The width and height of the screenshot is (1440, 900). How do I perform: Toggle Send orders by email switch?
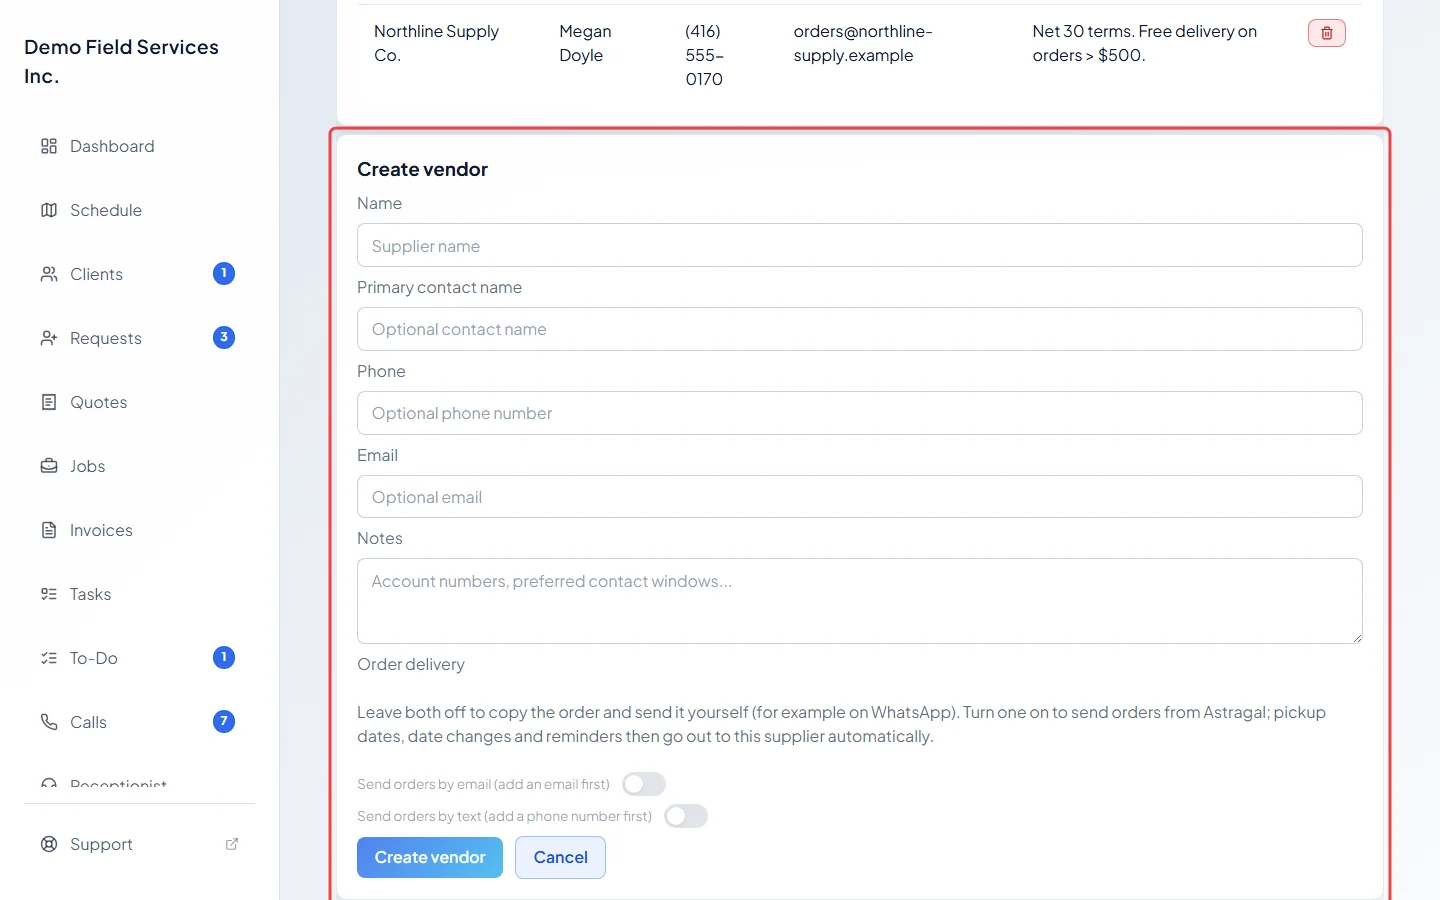644,784
